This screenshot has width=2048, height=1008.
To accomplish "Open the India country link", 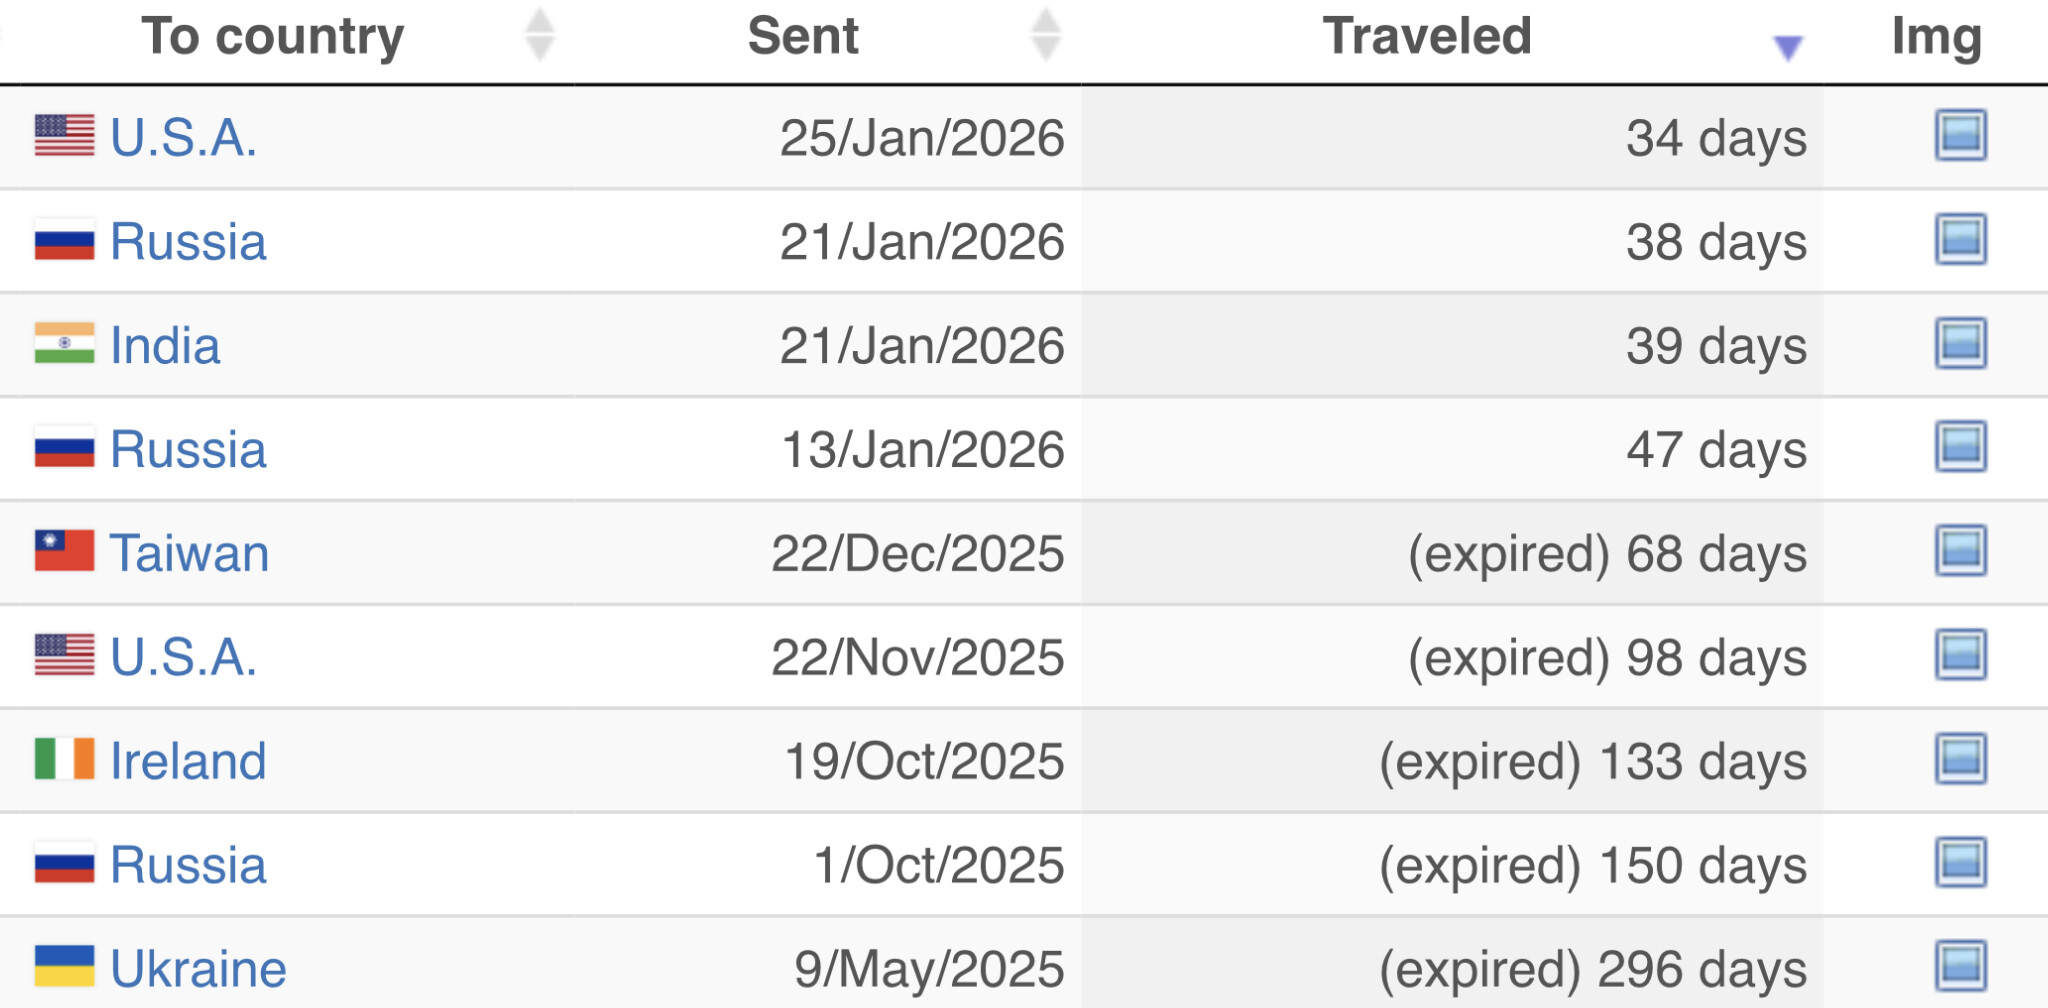I will point(165,346).
